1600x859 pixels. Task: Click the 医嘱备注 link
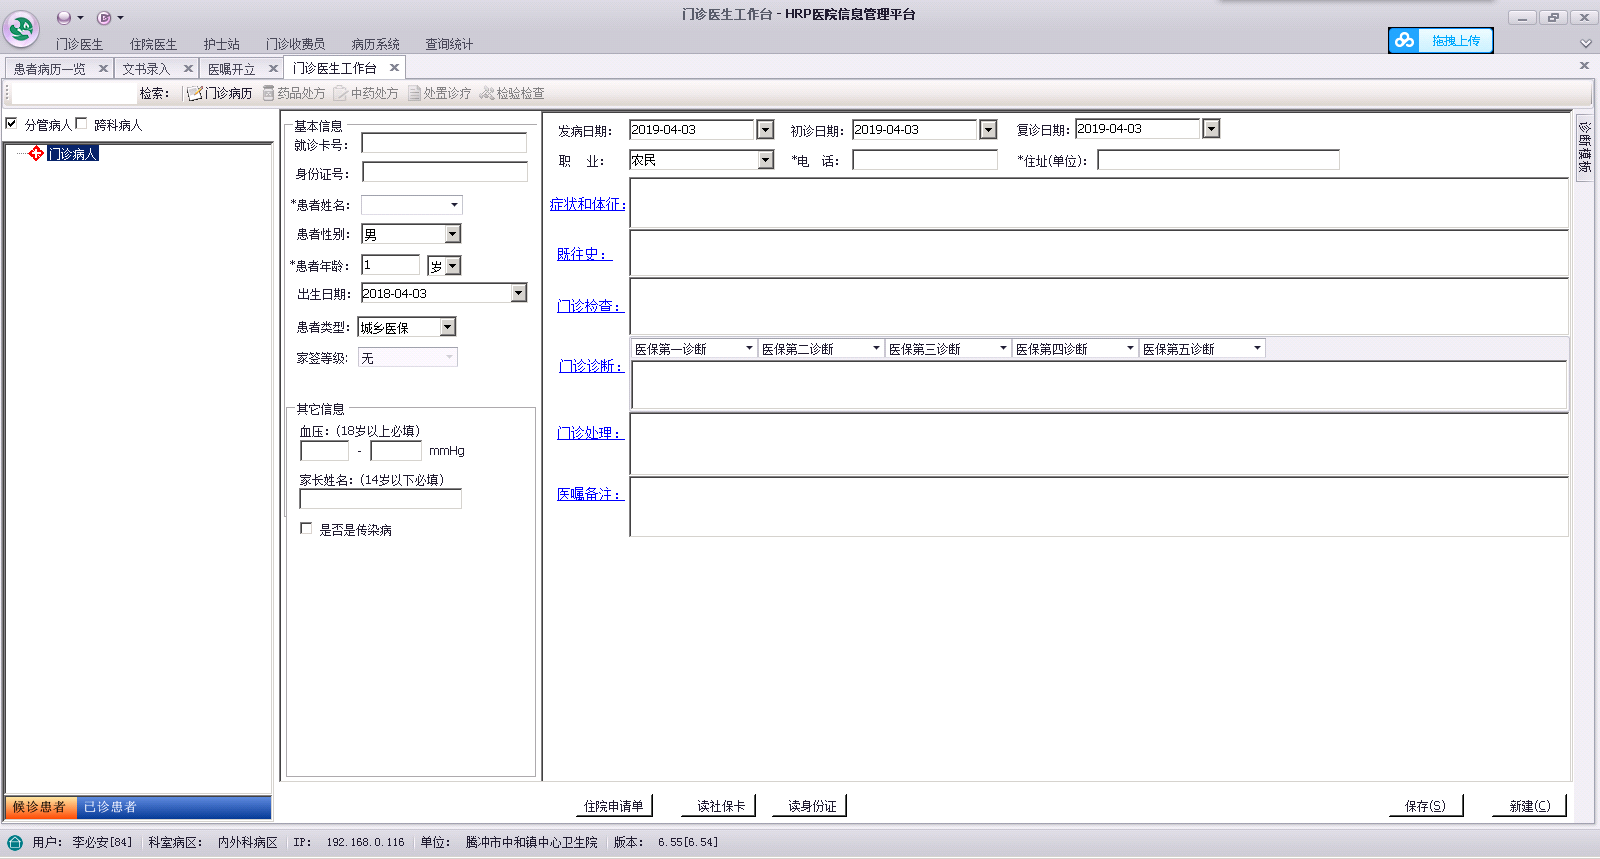click(x=590, y=494)
